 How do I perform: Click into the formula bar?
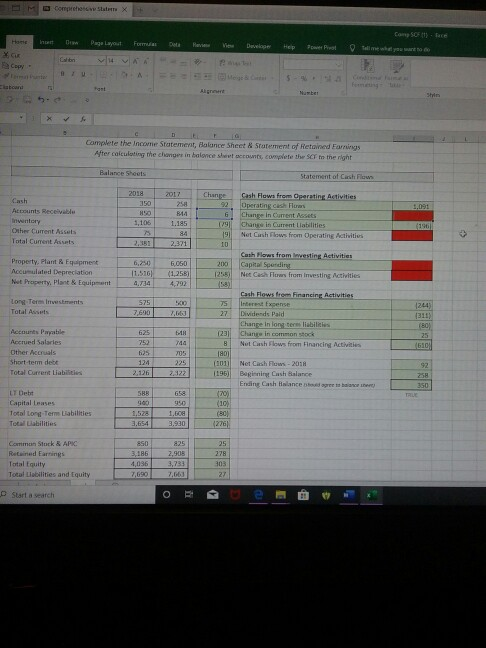pos(289,122)
